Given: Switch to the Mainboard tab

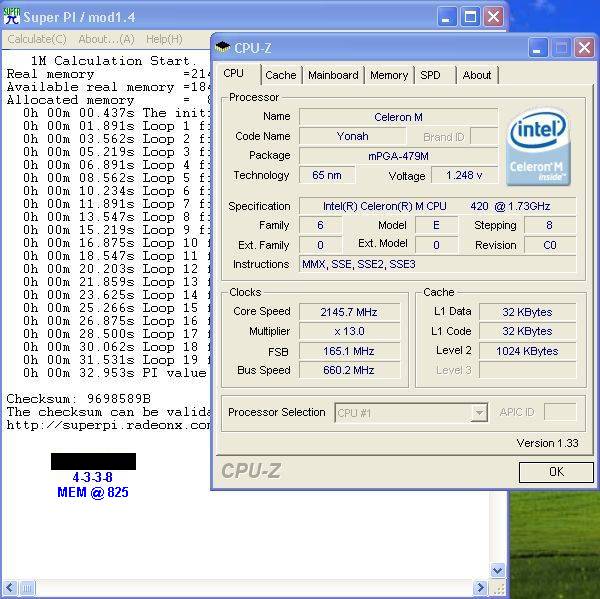Looking at the screenshot, I should 333,75.
